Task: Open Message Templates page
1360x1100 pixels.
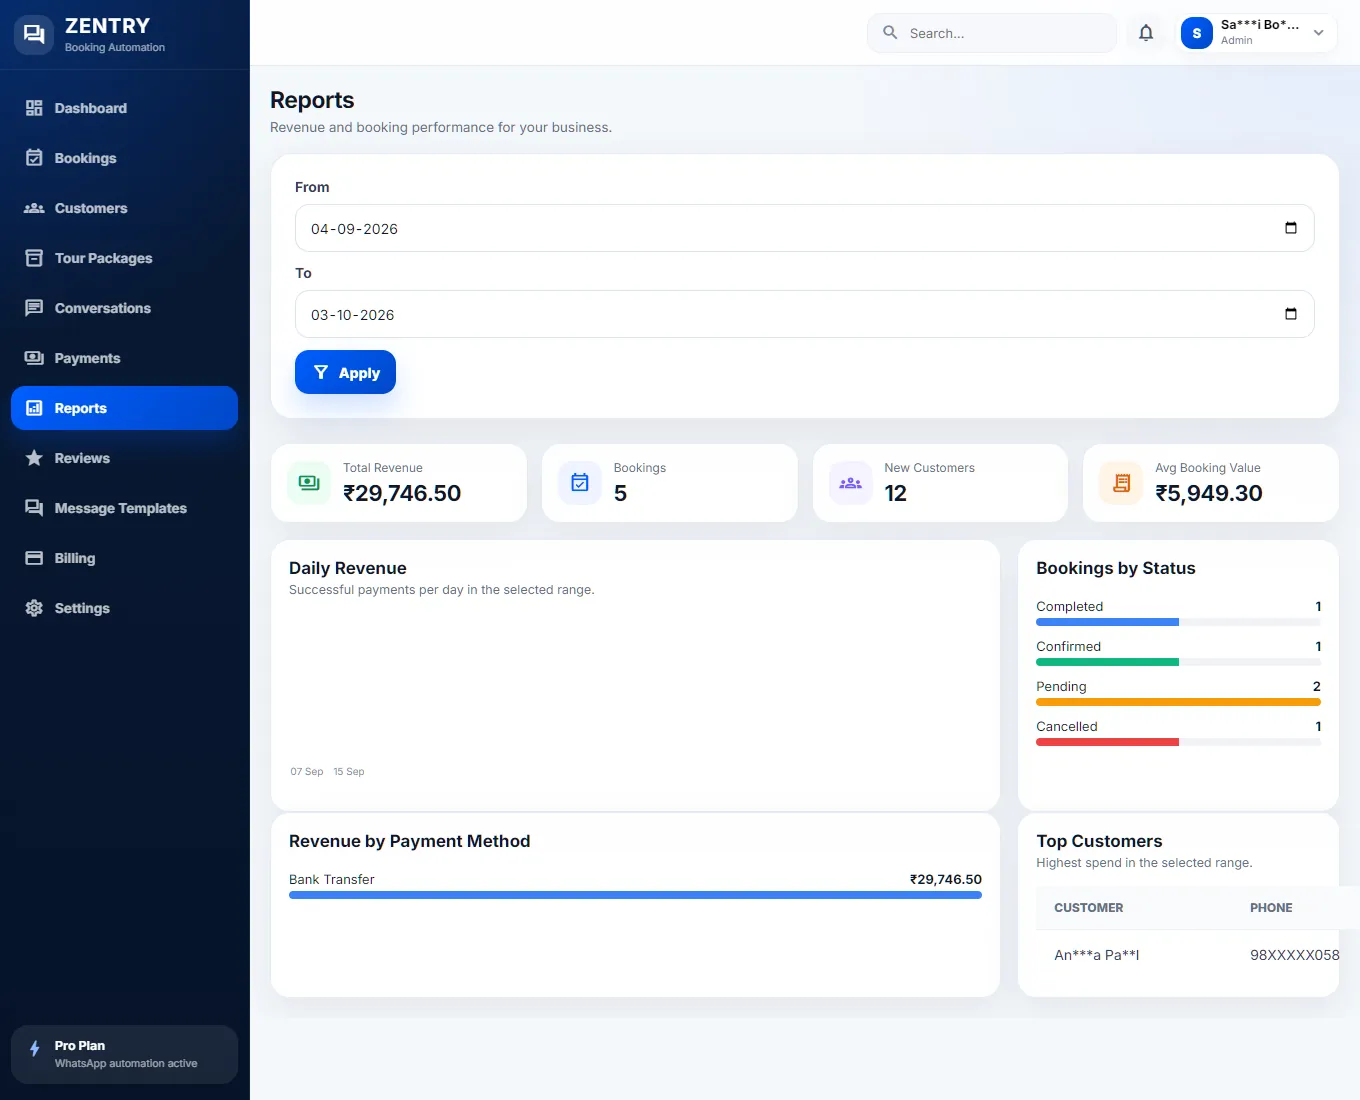Action: [x=124, y=508]
